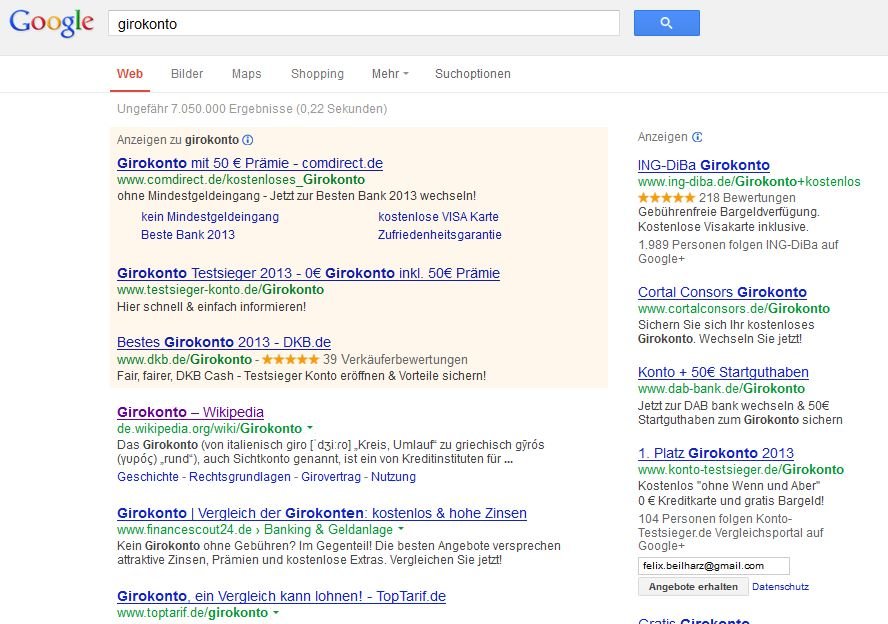Viewport: 888px width, 624px height.
Task: Switch to the Bilder tab
Action: (187, 74)
